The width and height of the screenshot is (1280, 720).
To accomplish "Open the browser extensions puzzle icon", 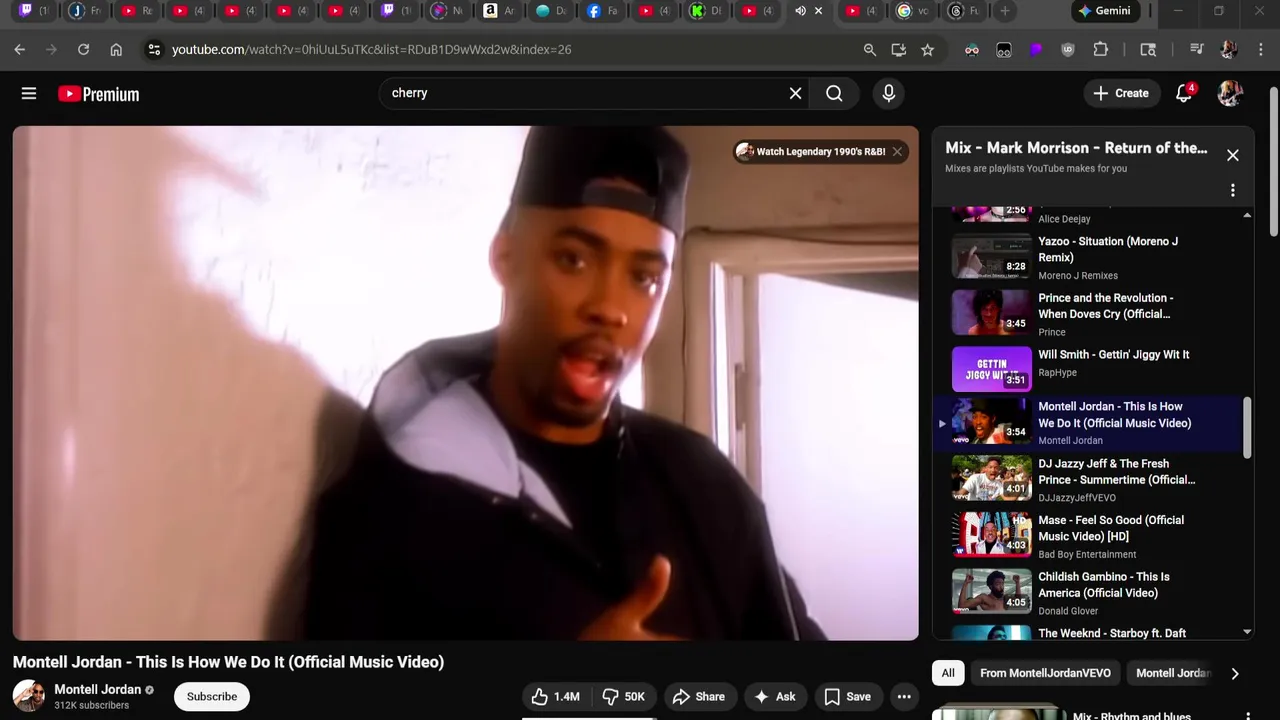I will click(x=1101, y=49).
